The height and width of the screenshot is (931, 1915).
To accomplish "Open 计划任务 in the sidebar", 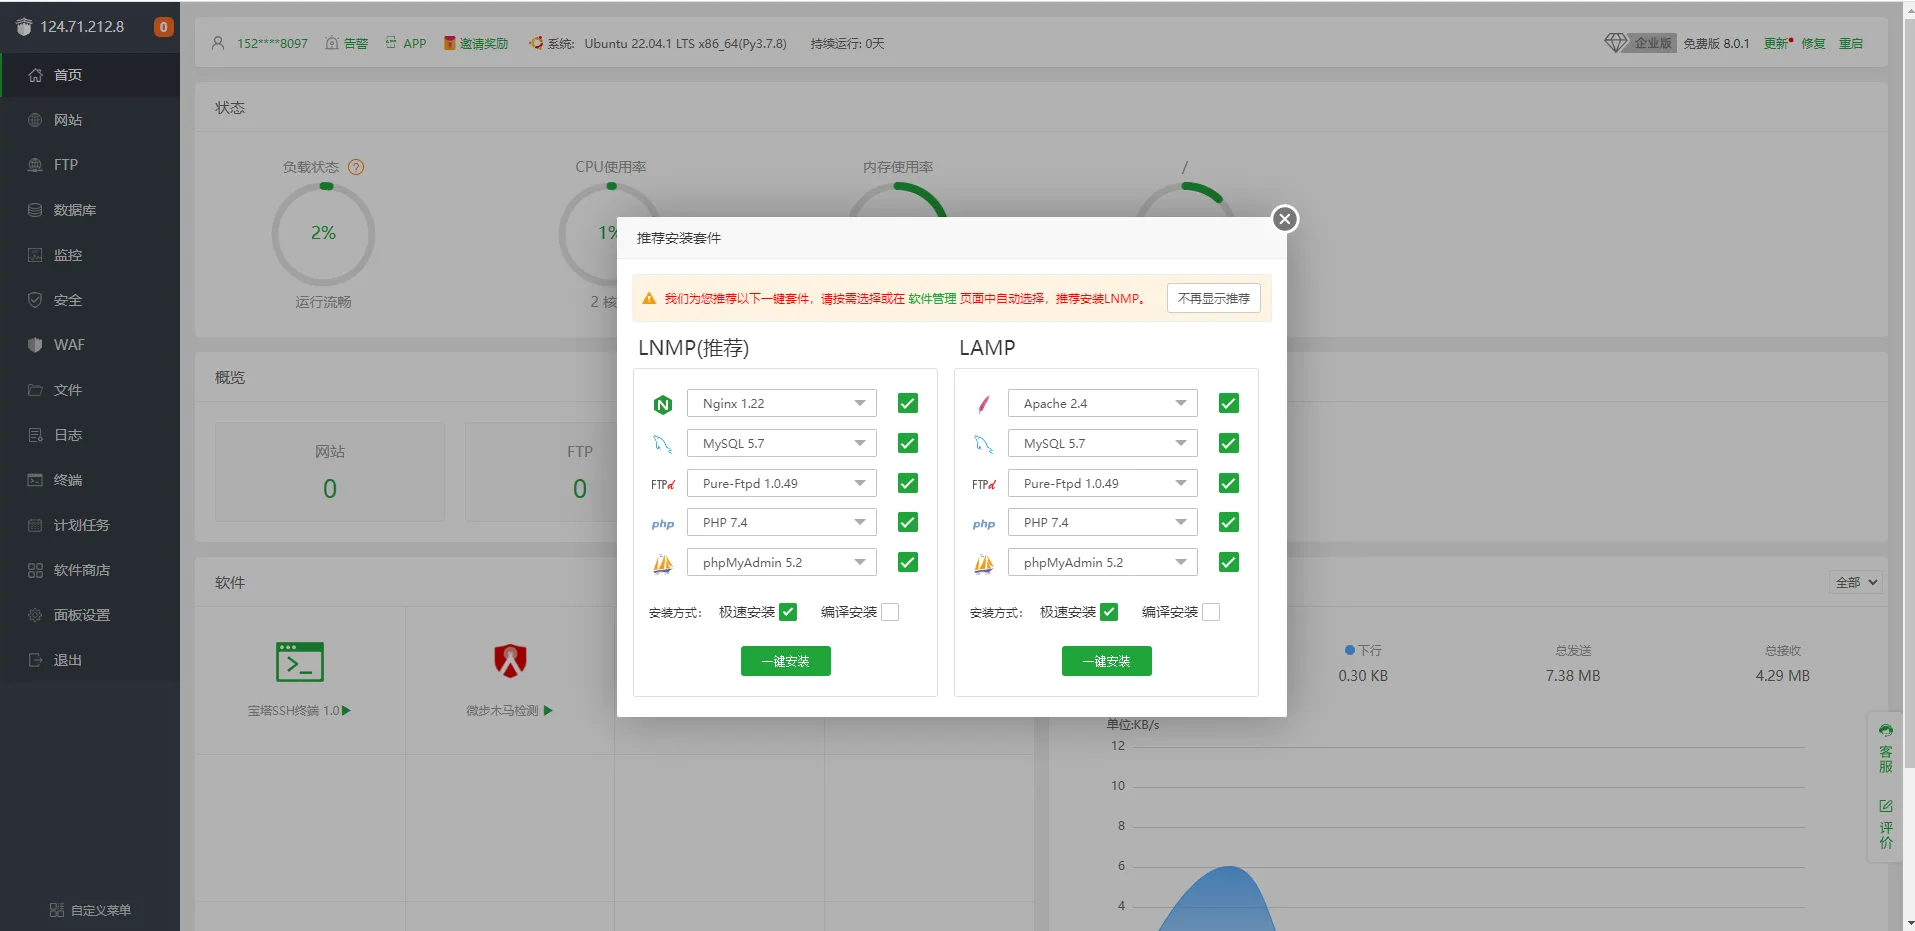I will tap(90, 525).
